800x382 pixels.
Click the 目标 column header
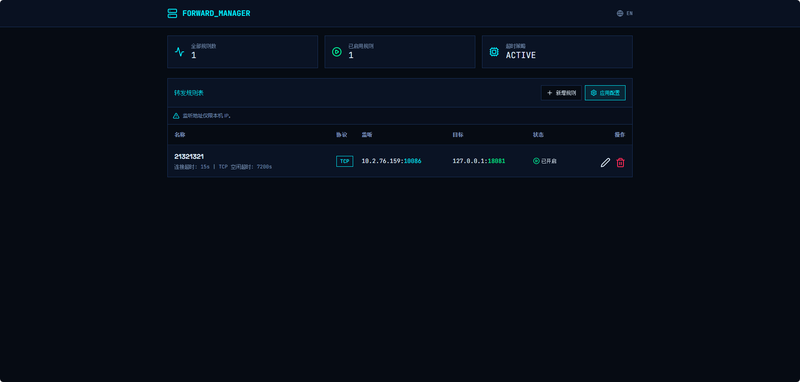point(458,135)
